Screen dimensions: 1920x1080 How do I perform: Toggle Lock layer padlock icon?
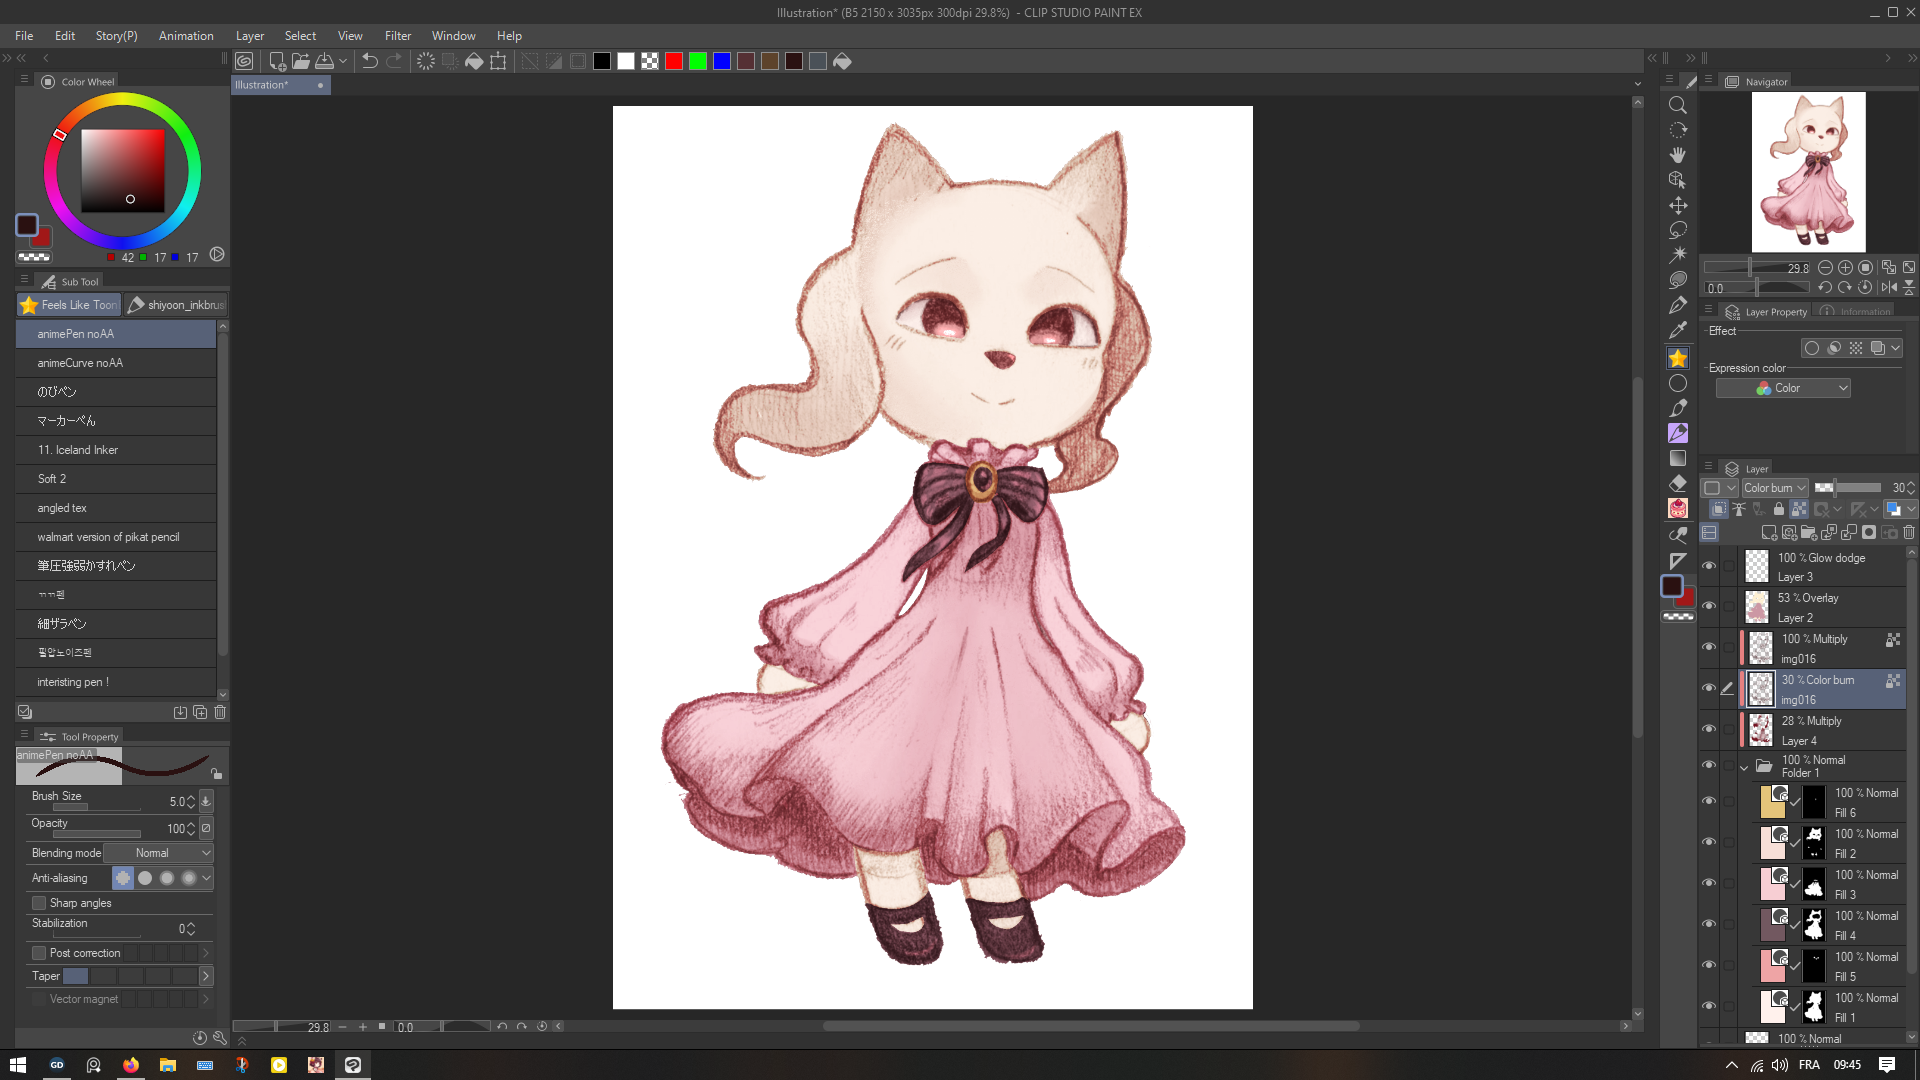click(1778, 509)
